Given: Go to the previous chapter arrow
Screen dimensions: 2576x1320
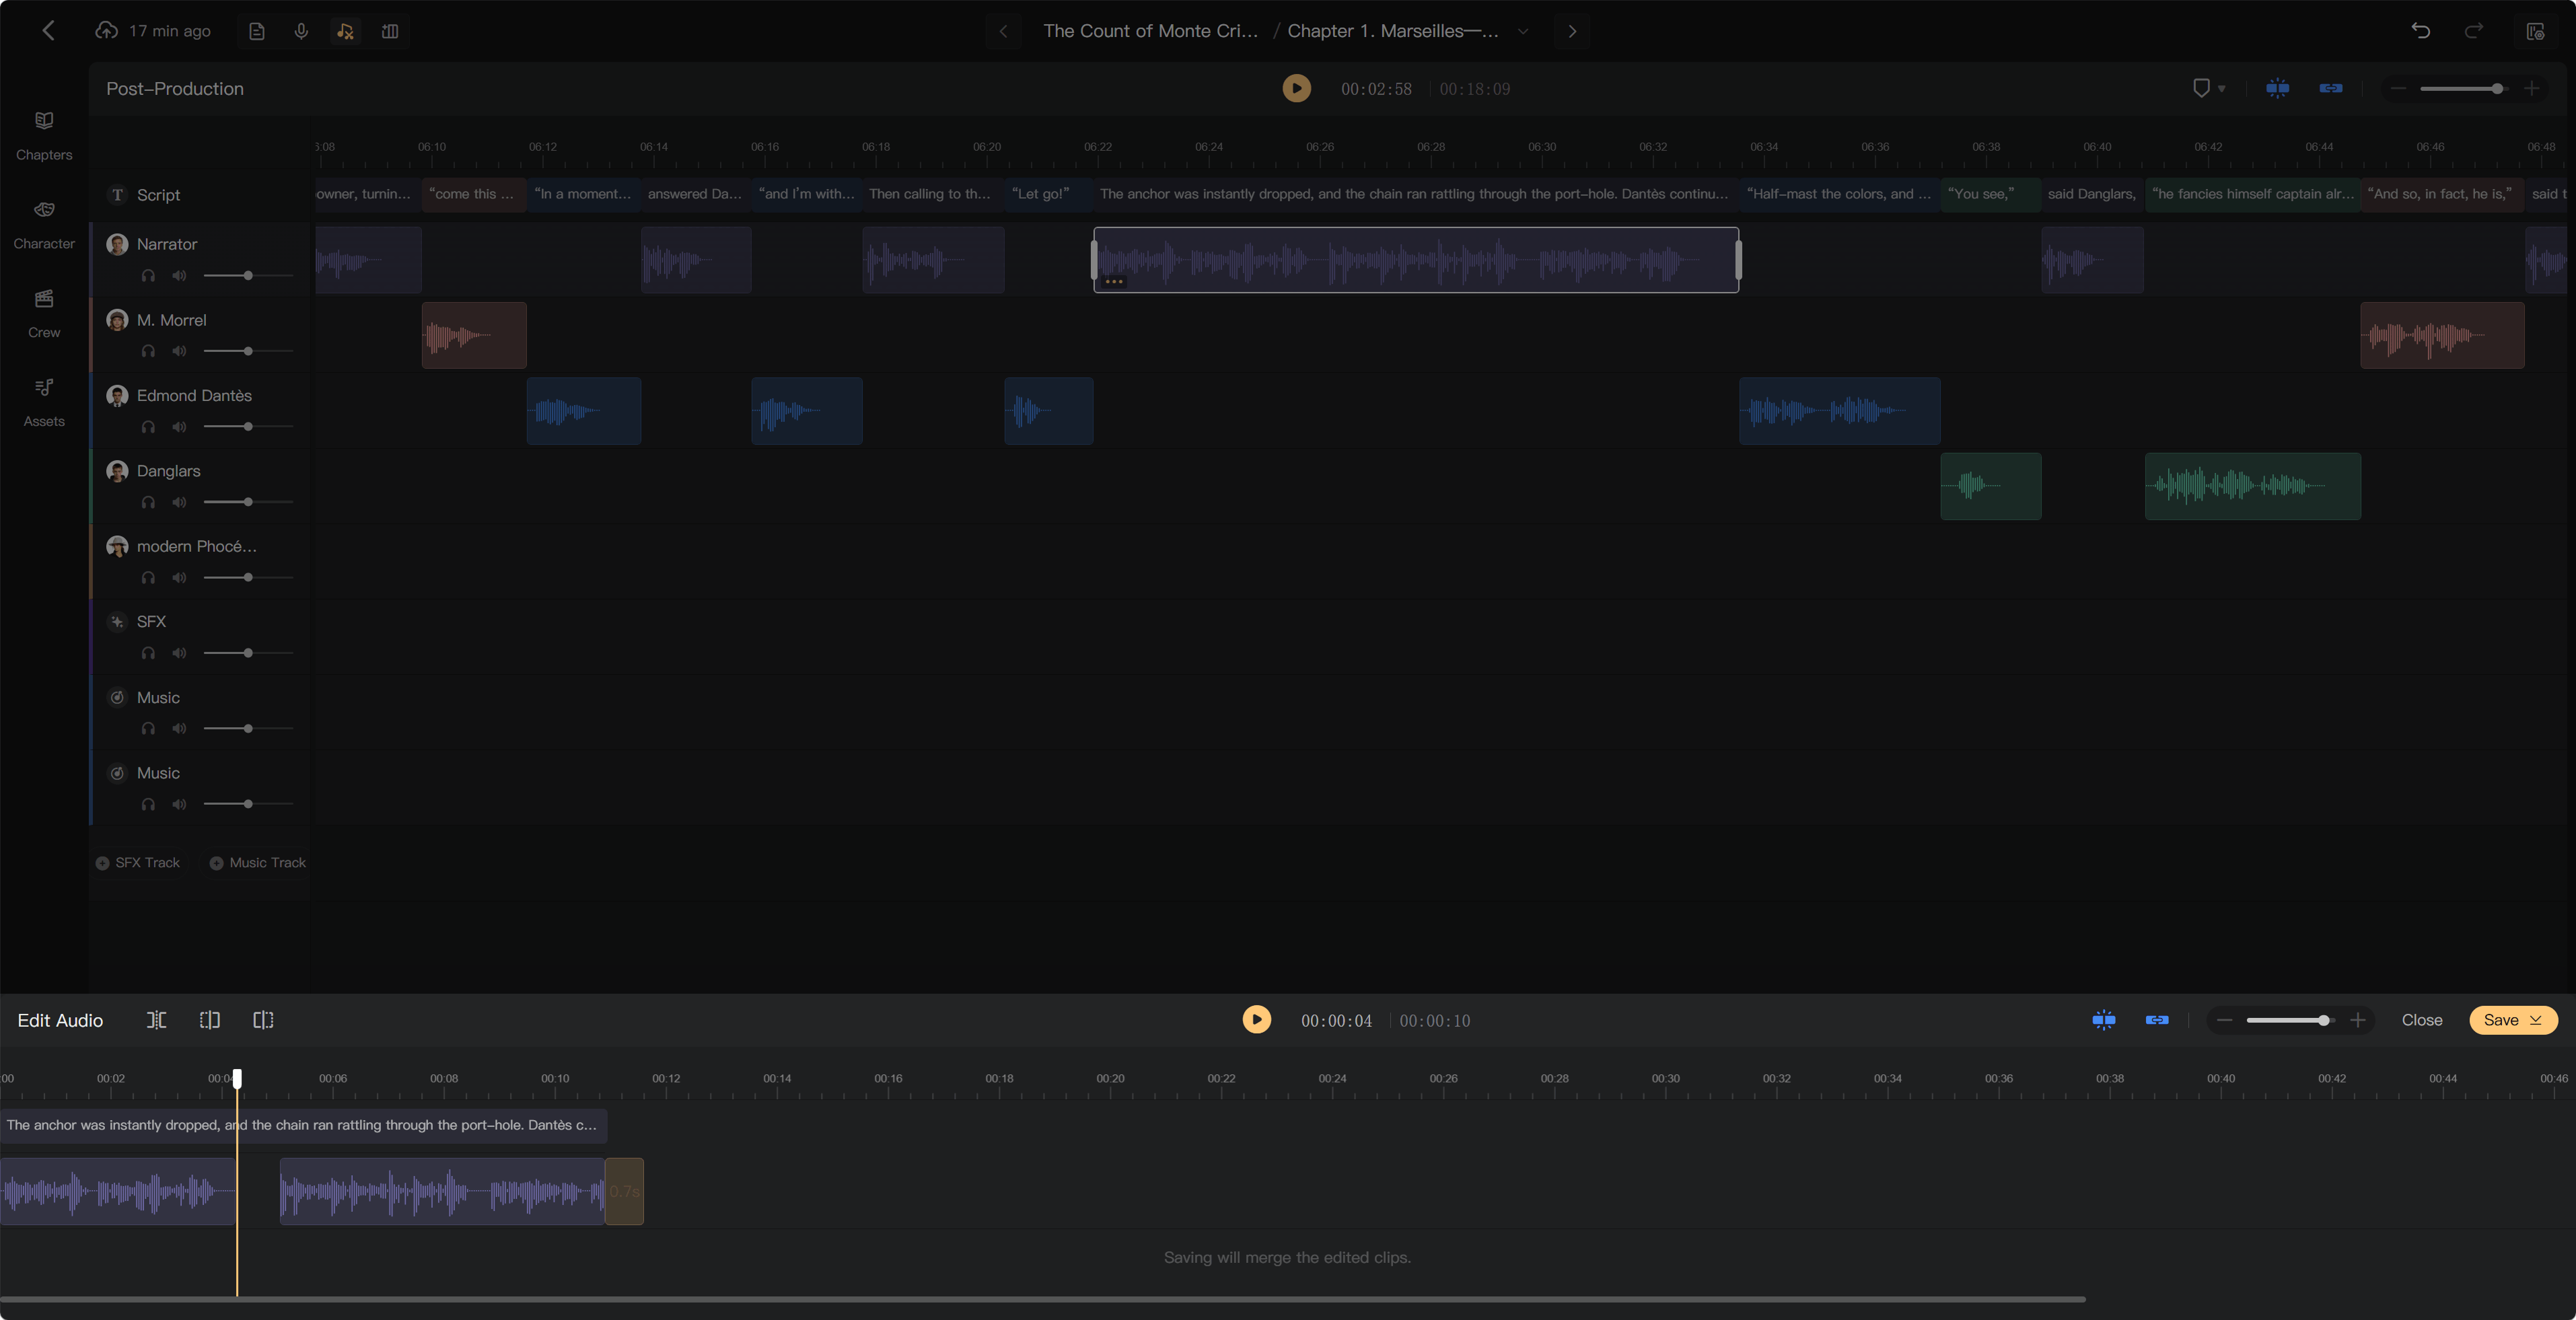Looking at the screenshot, I should 1003,31.
